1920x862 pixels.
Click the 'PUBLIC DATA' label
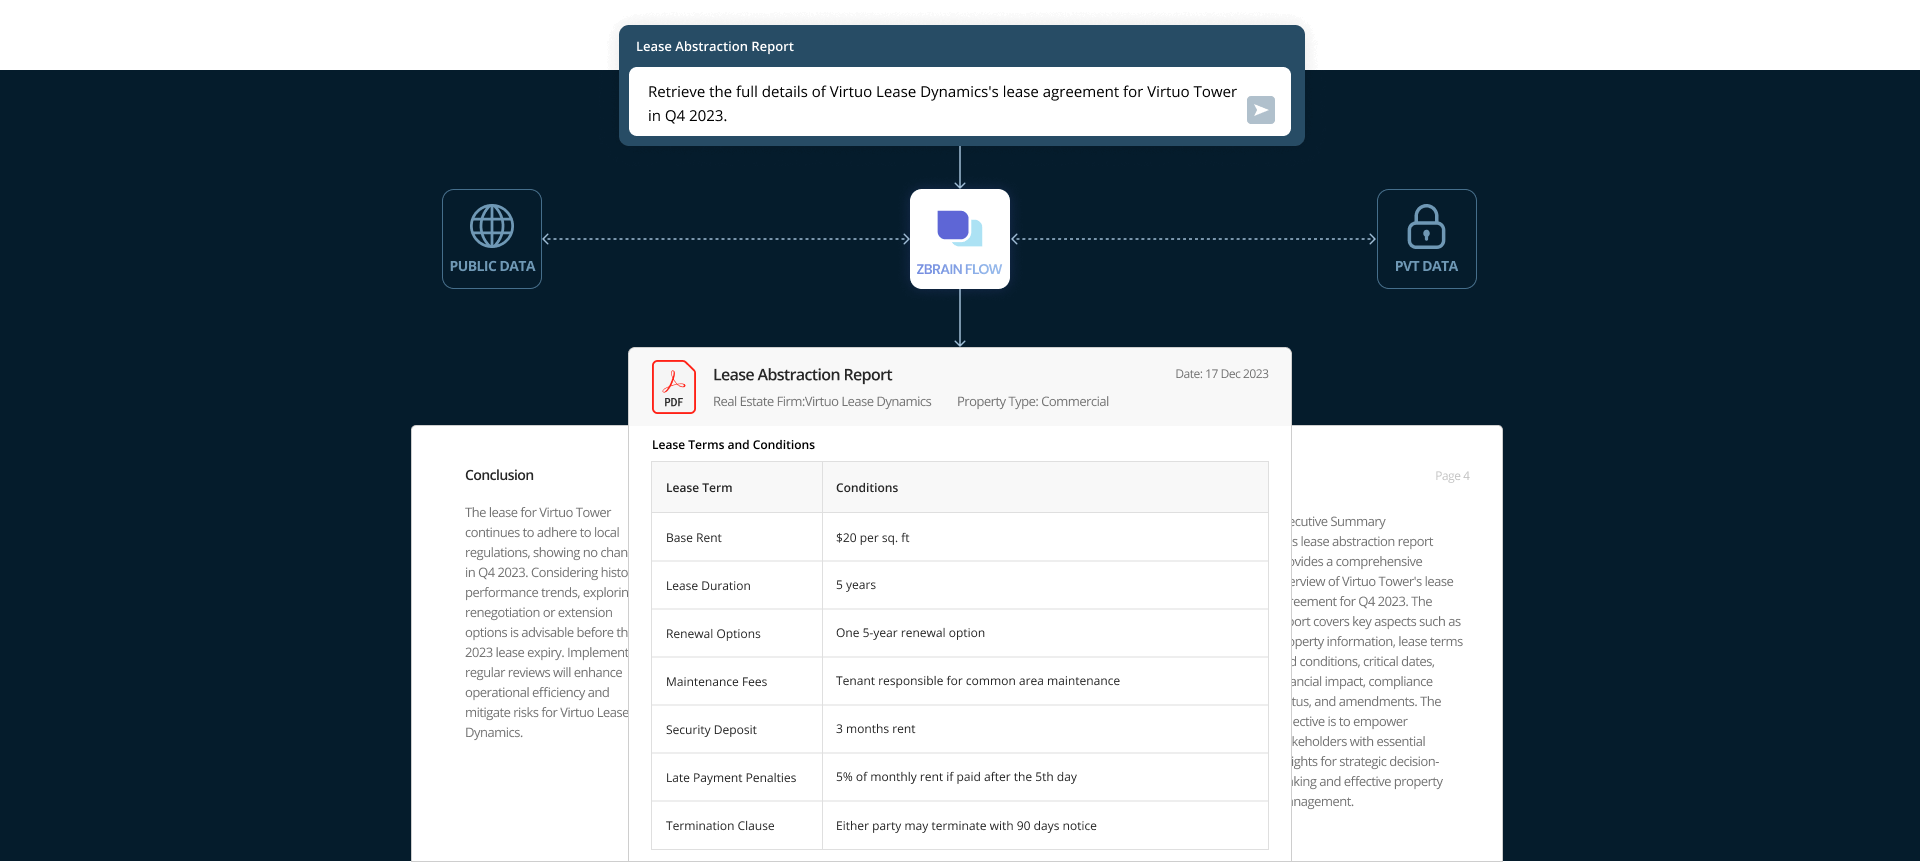pyautogui.click(x=492, y=266)
